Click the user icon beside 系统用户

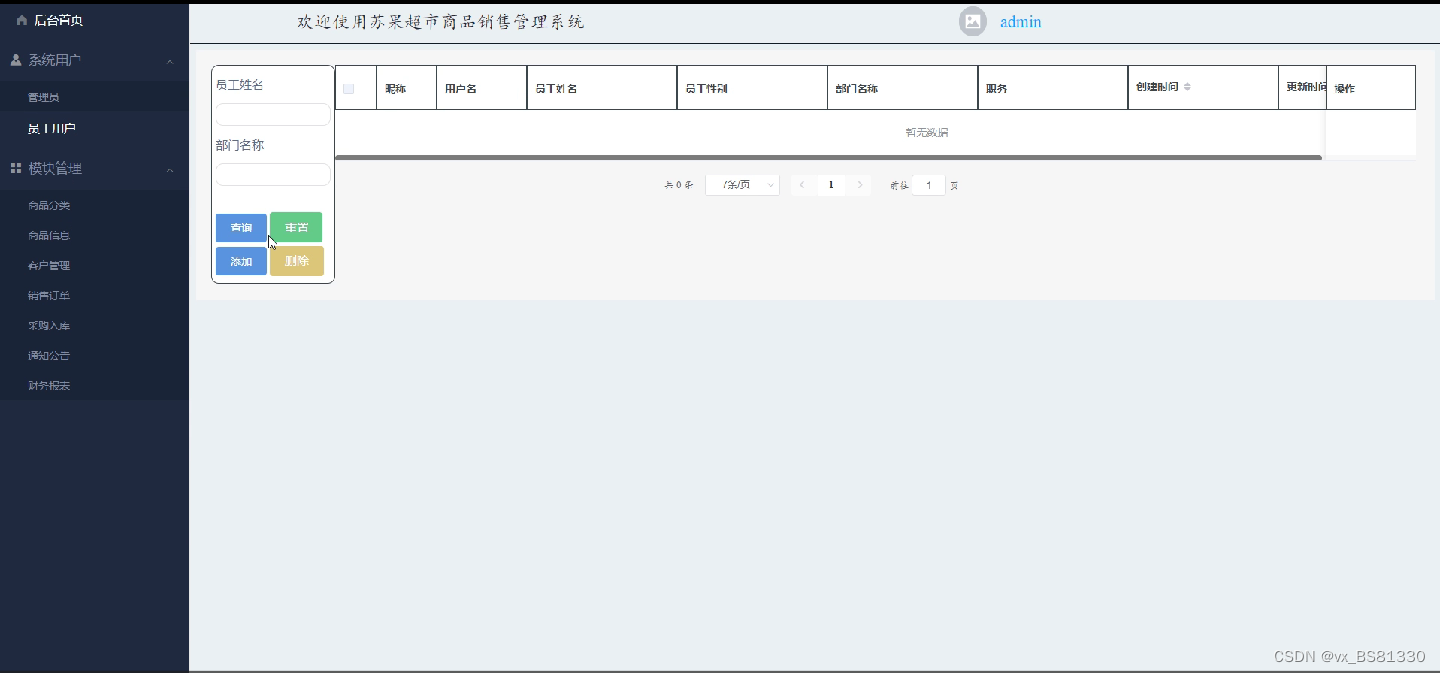coord(16,60)
